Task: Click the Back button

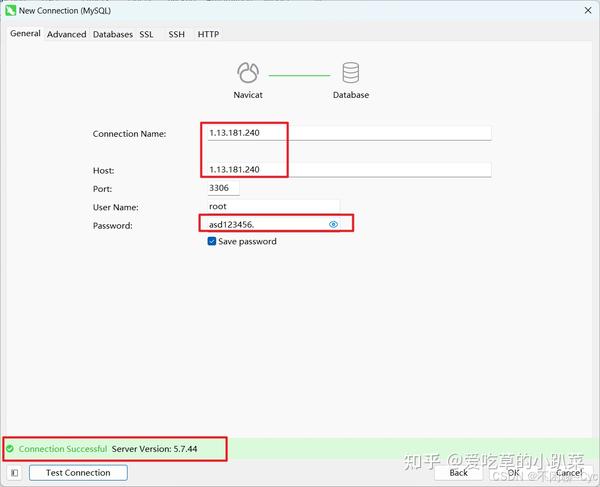Action: point(458,473)
